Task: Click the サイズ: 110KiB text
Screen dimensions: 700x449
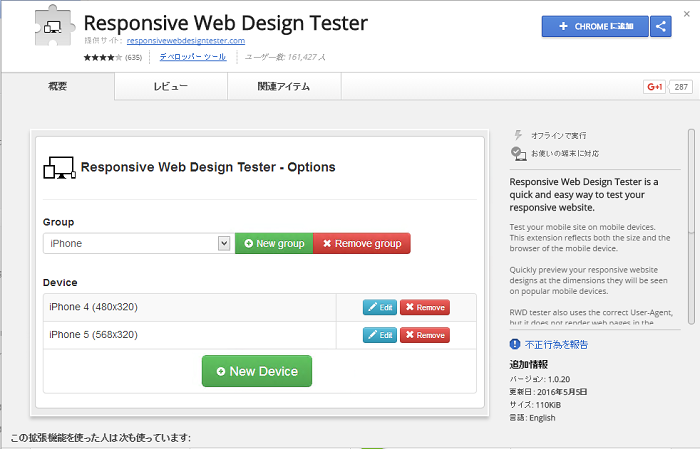Action: (x=535, y=405)
